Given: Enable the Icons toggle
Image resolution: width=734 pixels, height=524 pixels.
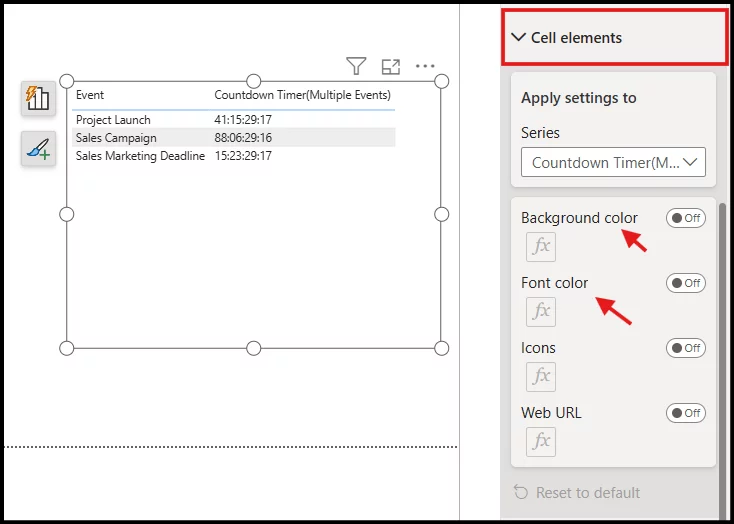Looking at the screenshot, I should coord(686,348).
